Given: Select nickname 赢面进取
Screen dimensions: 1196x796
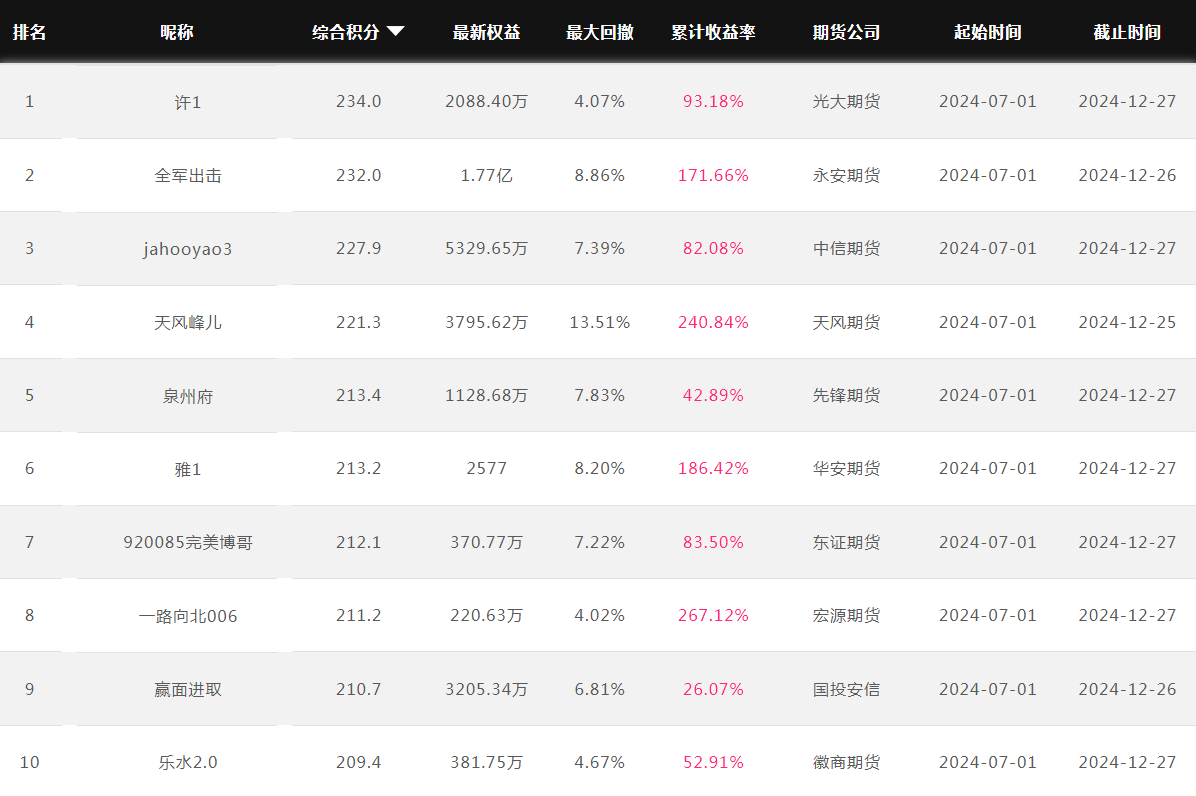Looking at the screenshot, I should tap(188, 689).
